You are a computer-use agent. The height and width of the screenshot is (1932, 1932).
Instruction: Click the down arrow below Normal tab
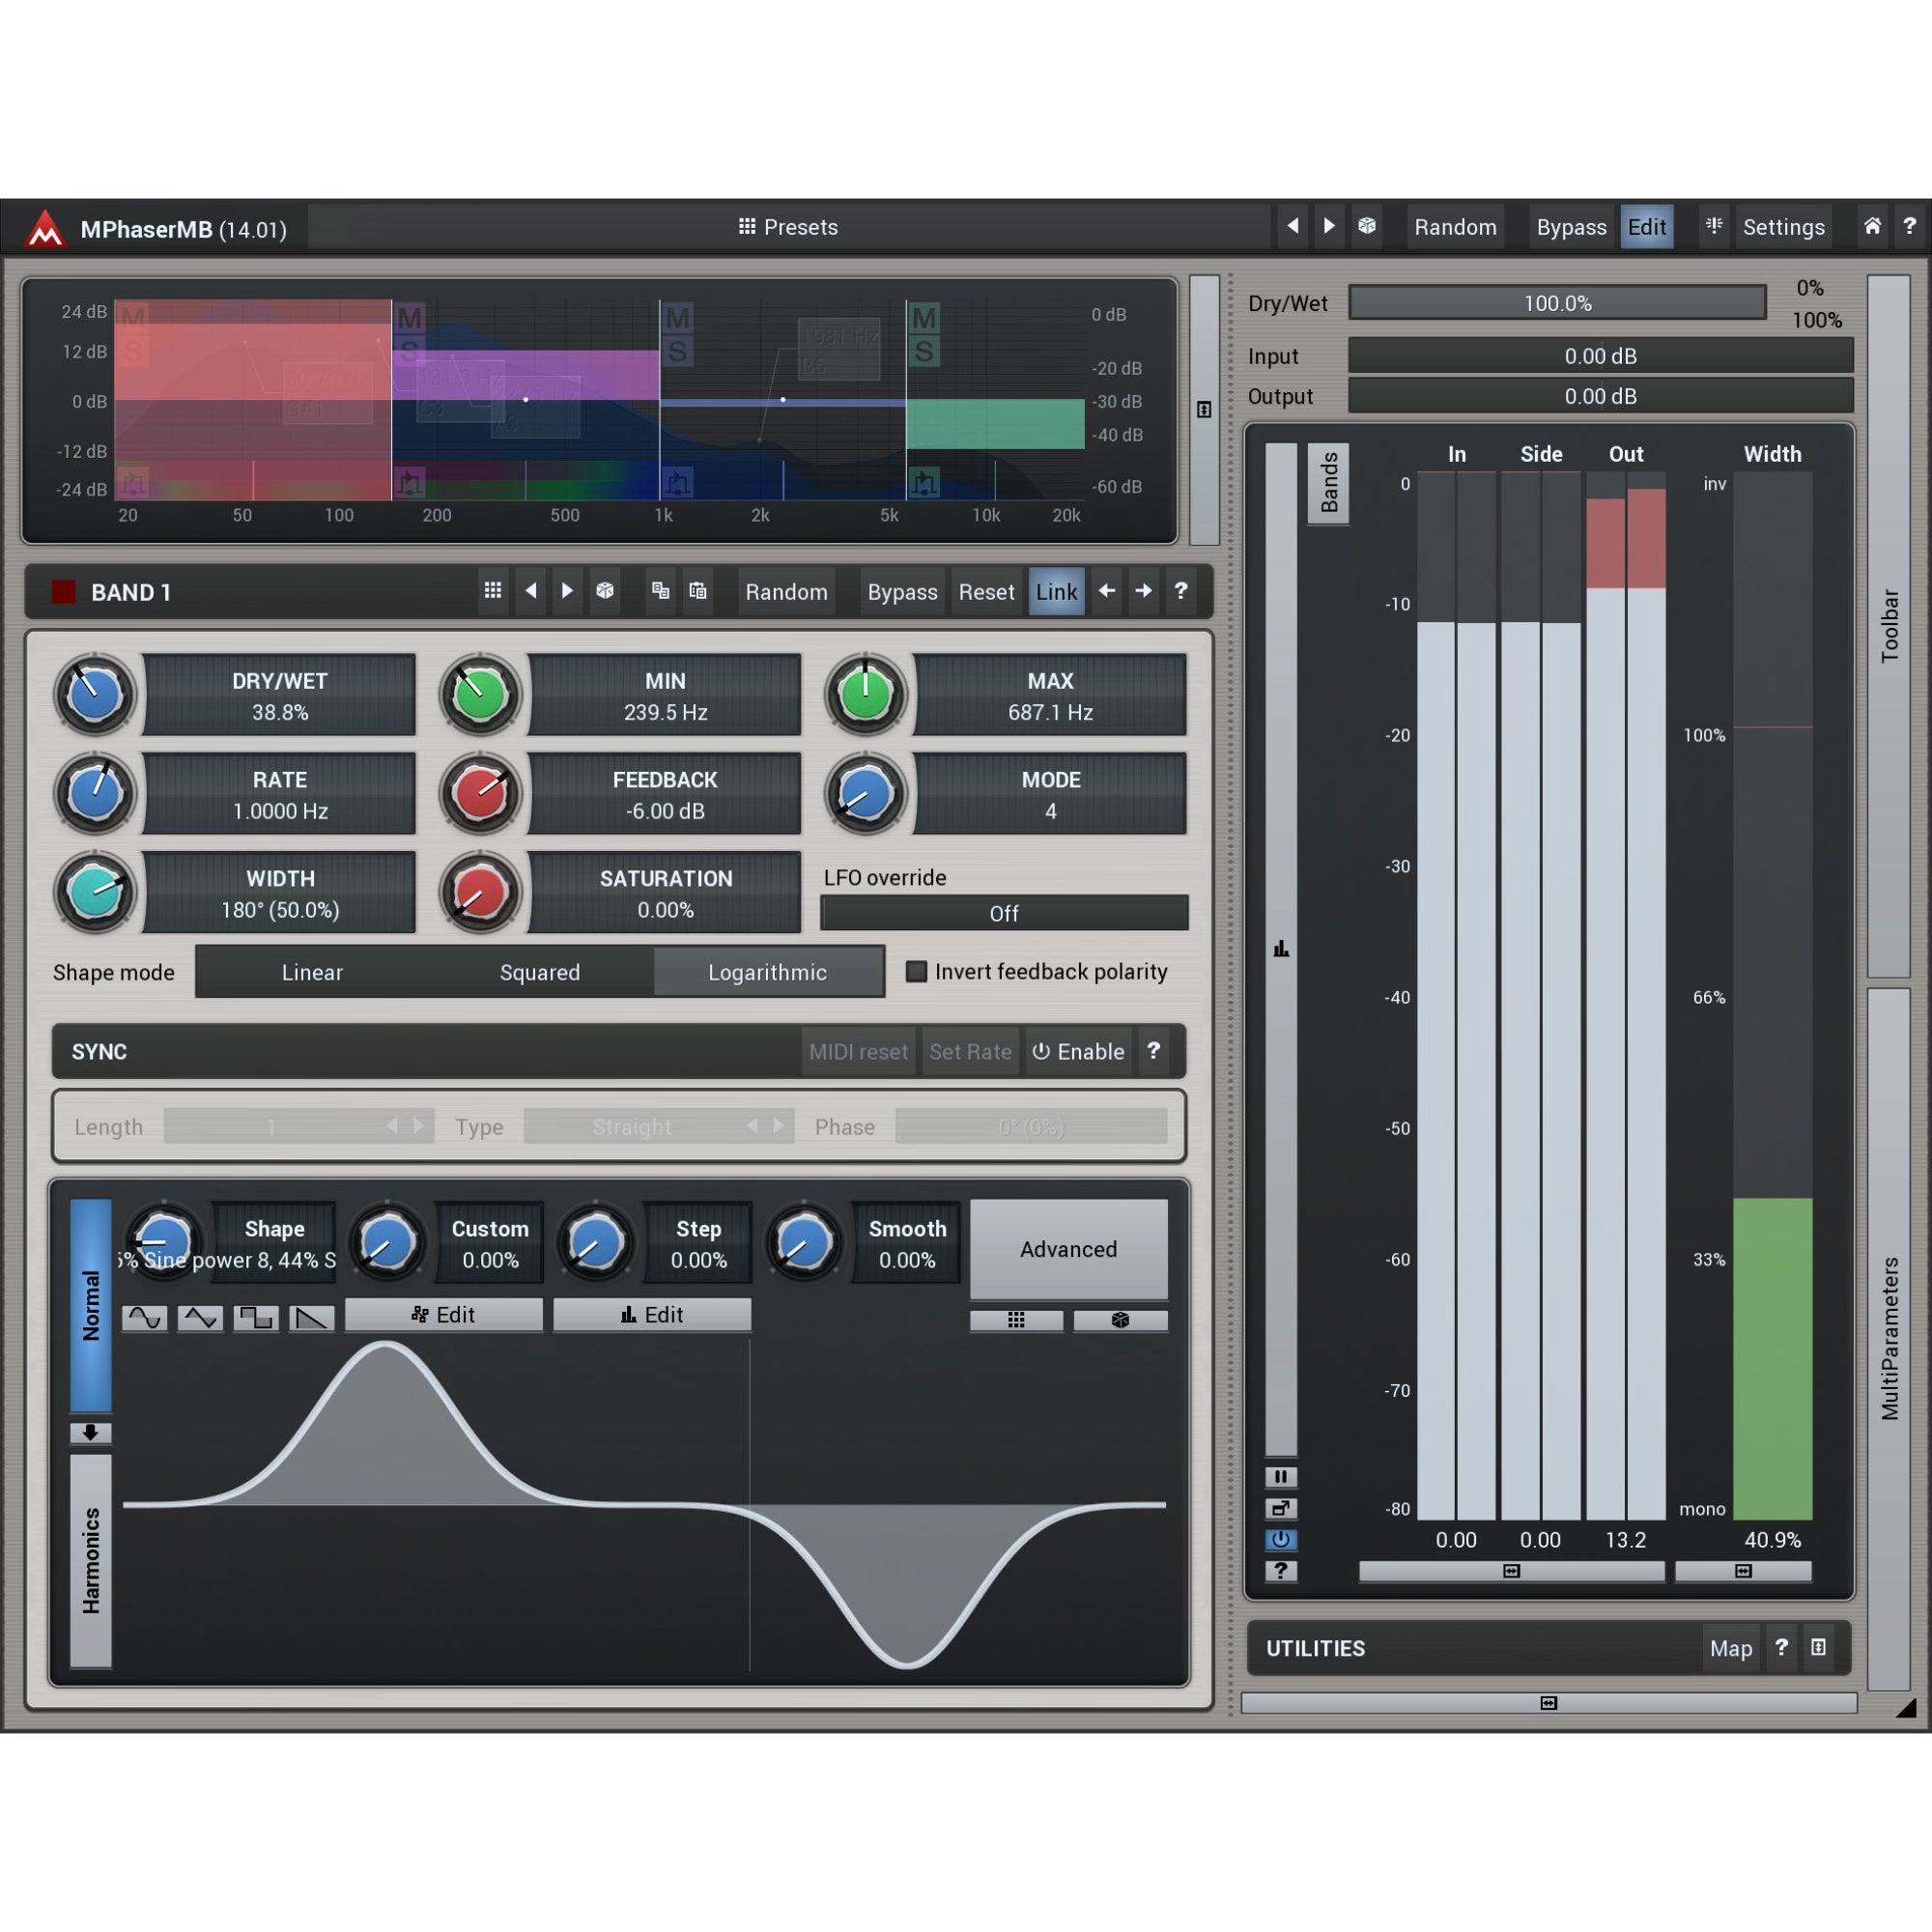click(x=90, y=1432)
